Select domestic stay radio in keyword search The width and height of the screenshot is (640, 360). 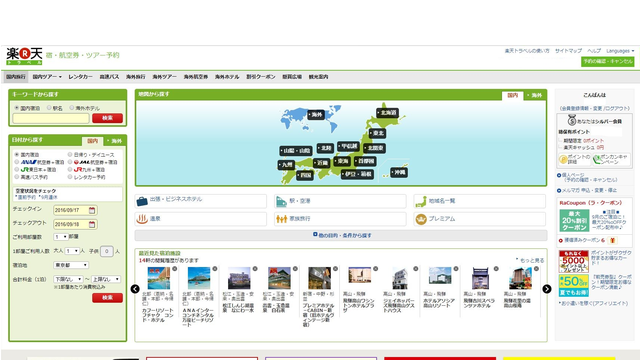17,108
